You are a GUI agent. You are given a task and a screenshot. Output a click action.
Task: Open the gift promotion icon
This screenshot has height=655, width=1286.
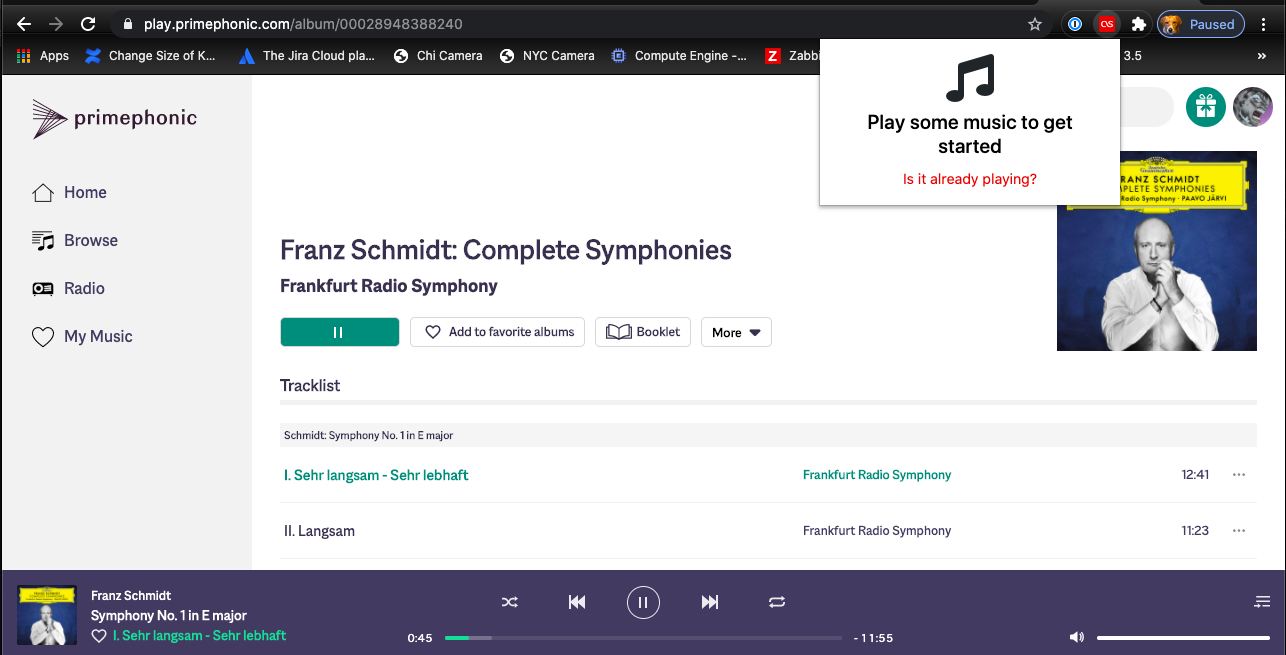click(x=1205, y=107)
